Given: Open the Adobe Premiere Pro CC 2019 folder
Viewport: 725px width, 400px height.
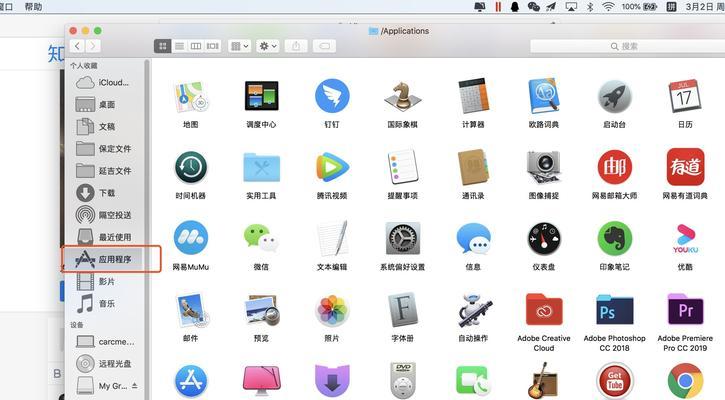Looking at the screenshot, I should pyautogui.click(x=685, y=309).
